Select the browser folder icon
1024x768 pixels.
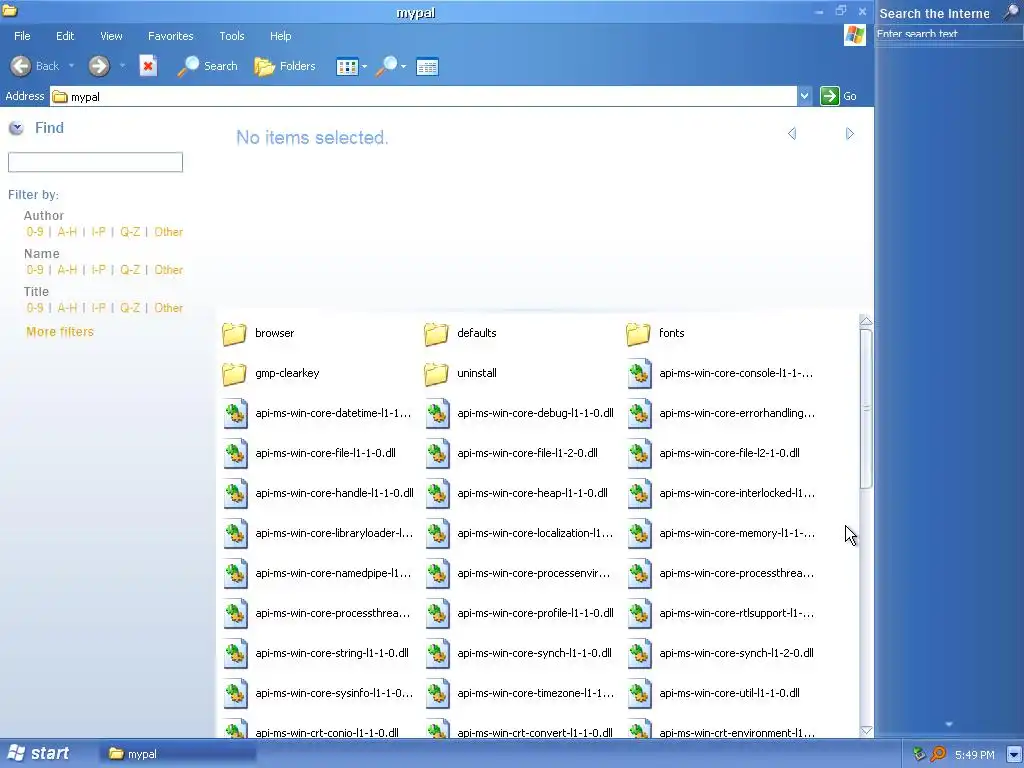tap(234, 333)
